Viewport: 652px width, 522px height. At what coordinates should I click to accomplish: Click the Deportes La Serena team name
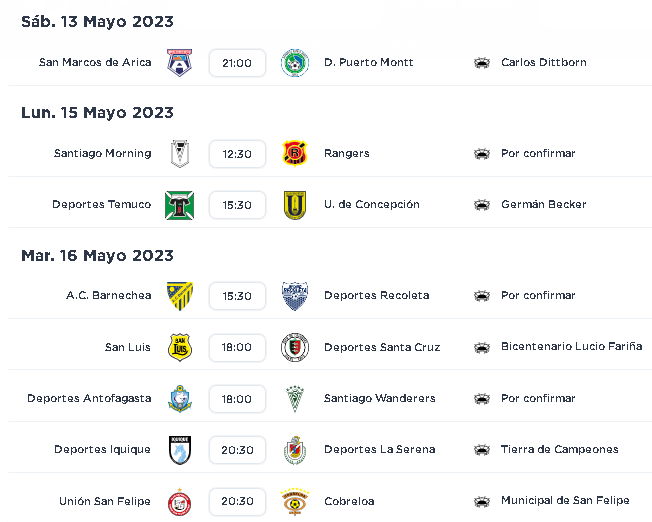pos(380,449)
